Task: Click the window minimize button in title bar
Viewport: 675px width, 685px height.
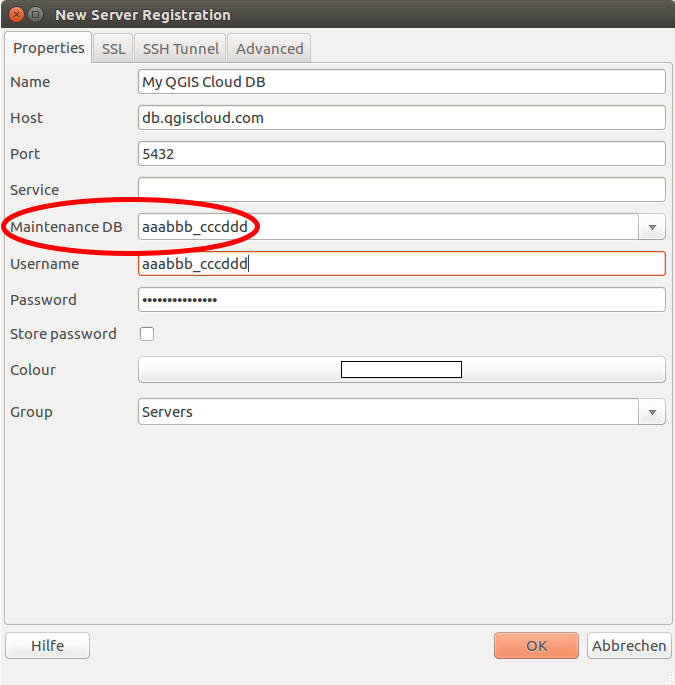Action: [36, 15]
